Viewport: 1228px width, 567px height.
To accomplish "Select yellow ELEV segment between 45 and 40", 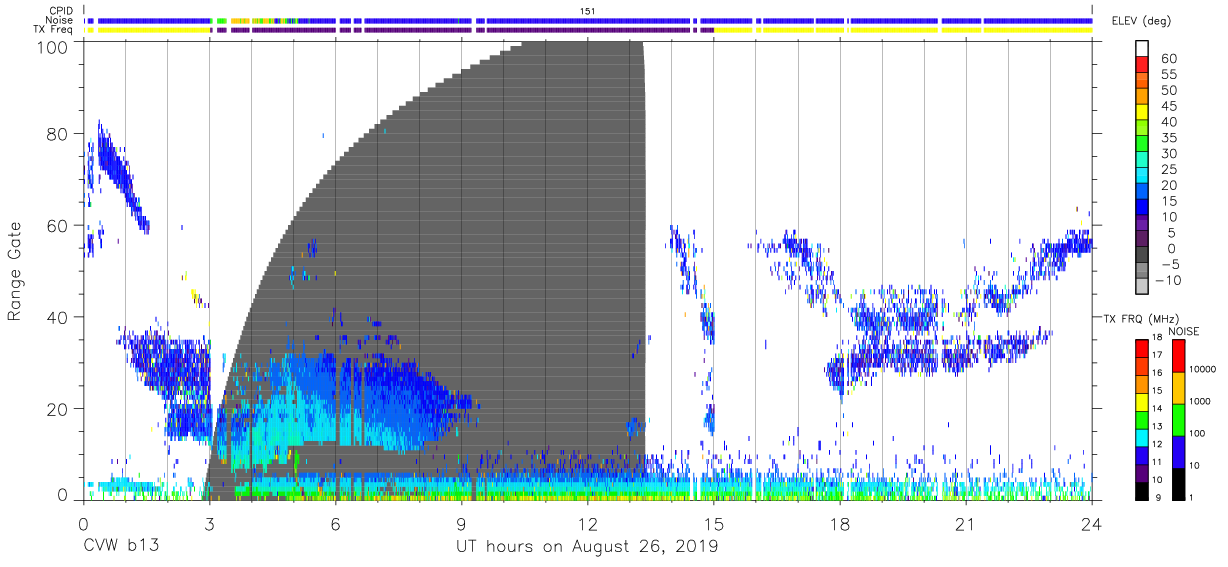I will coord(1143,112).
